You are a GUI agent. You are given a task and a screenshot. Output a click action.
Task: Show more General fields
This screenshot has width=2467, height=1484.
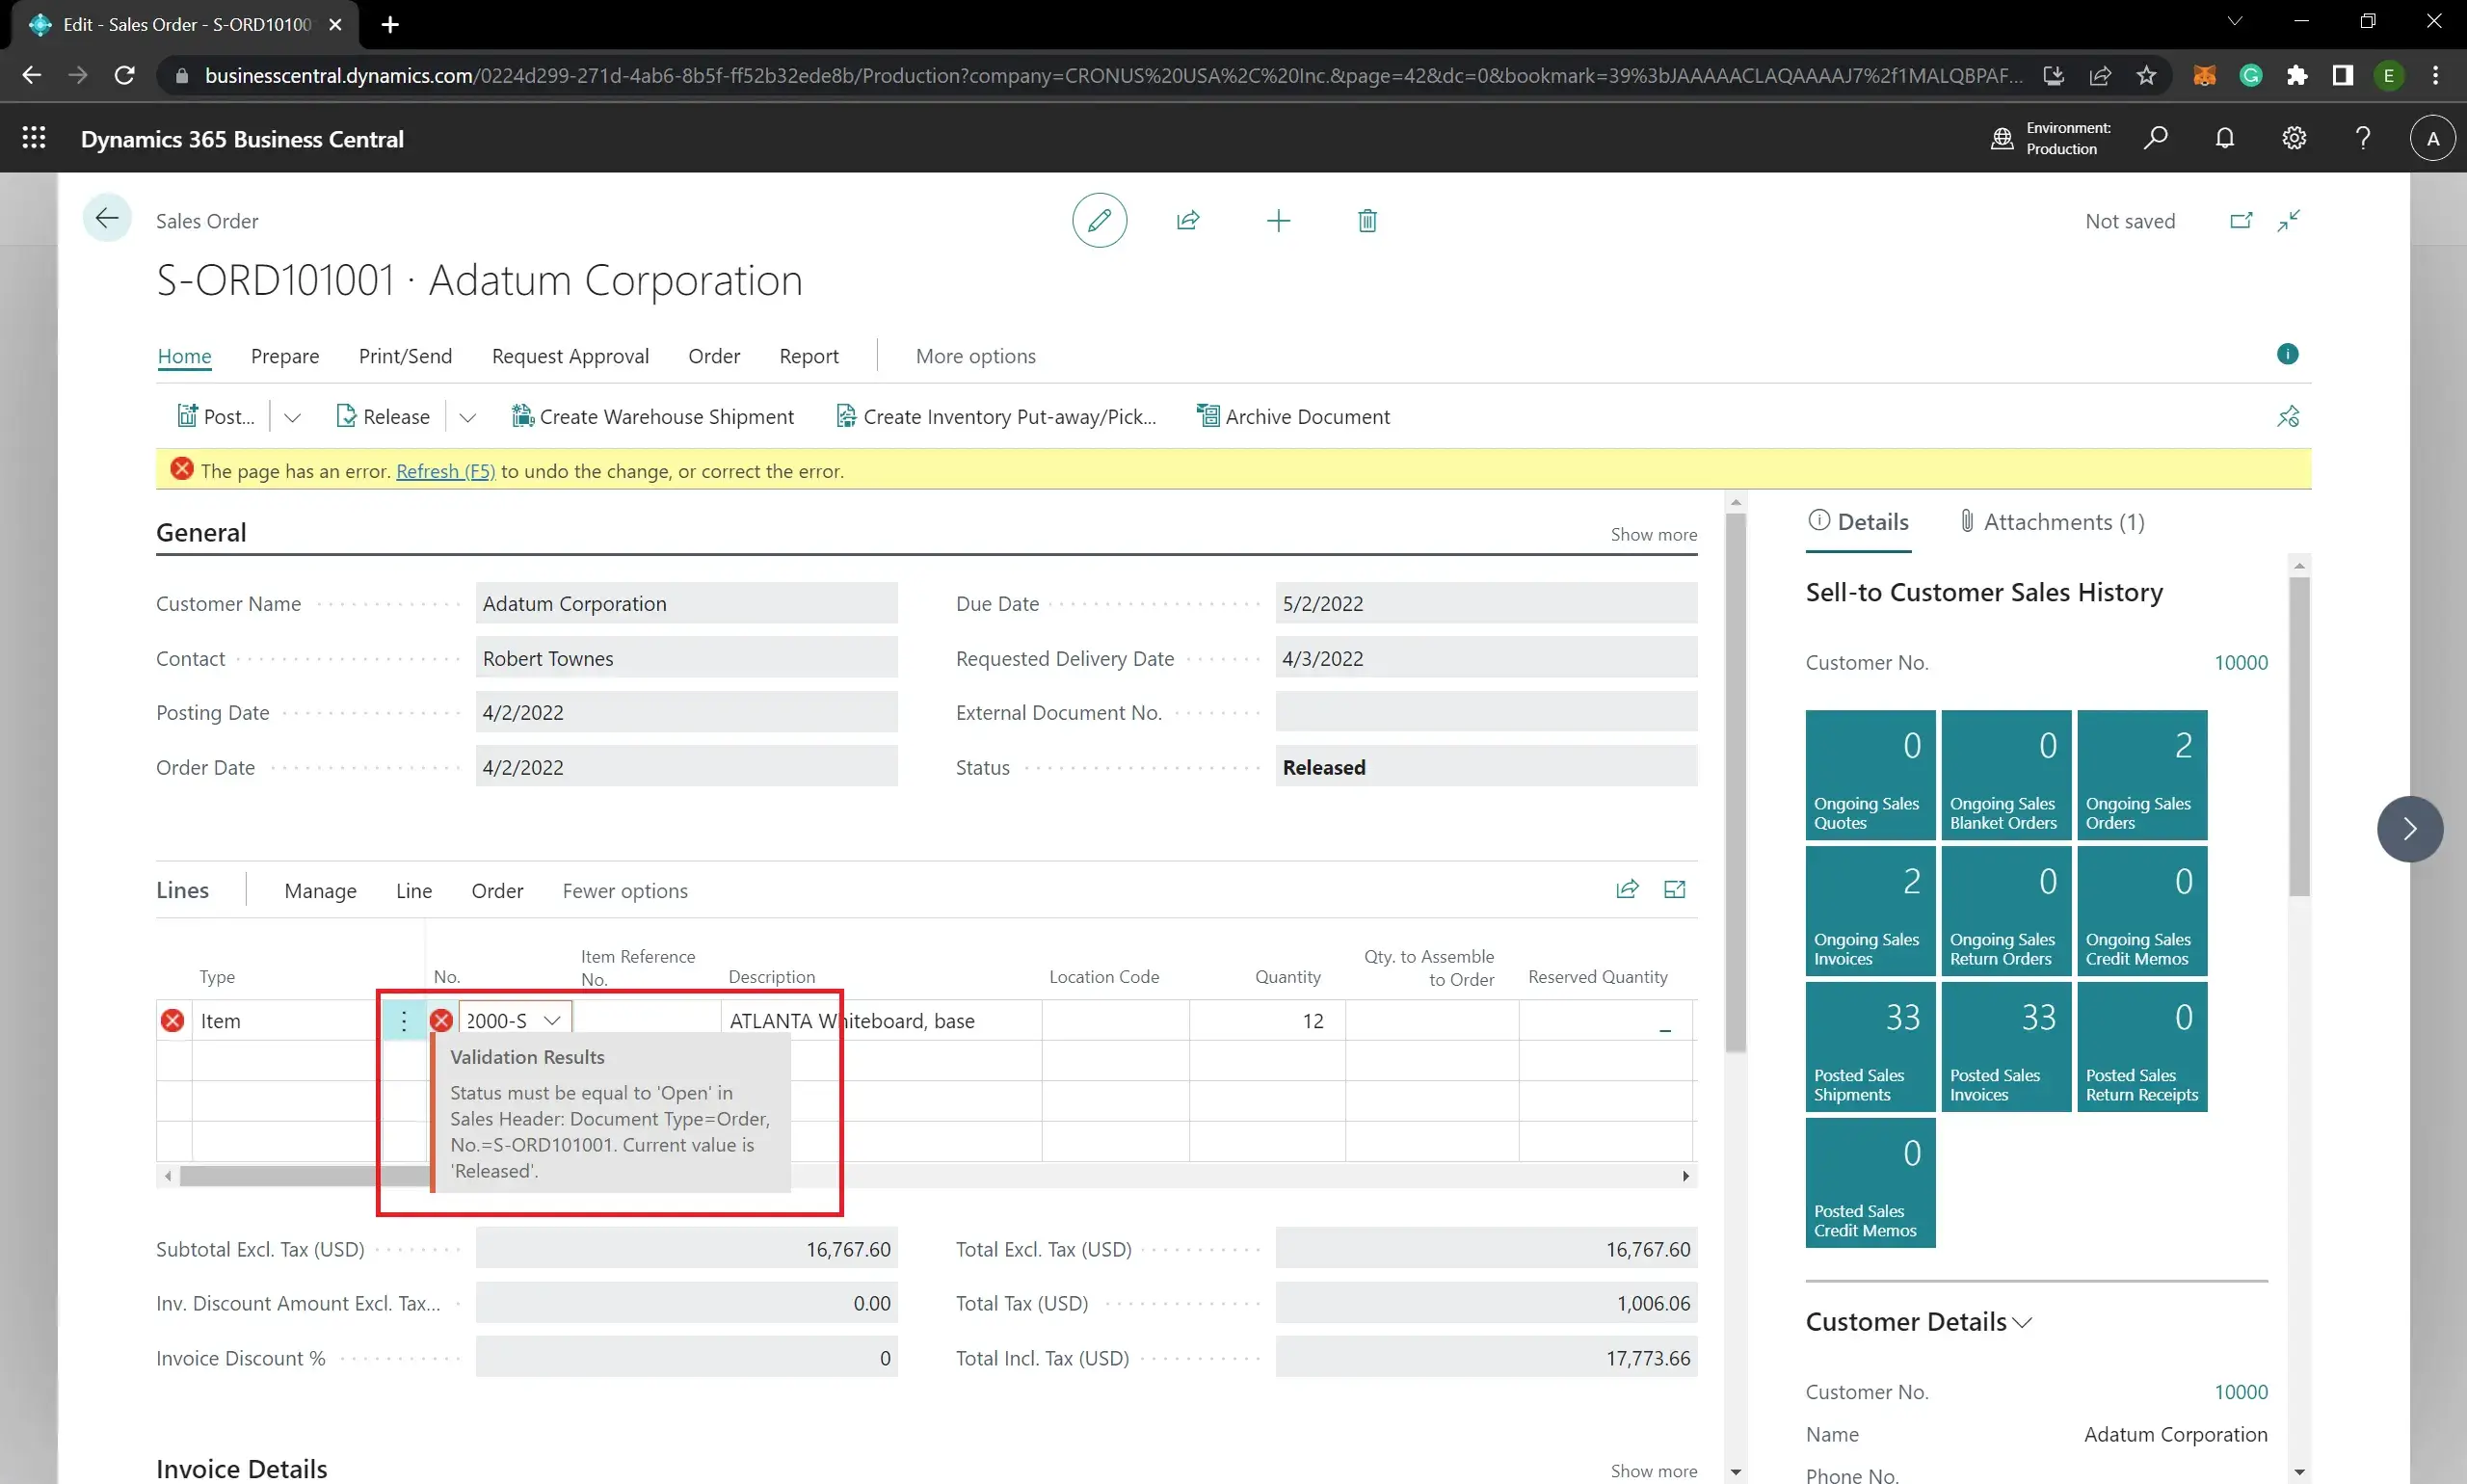(x=1653, y=534)
